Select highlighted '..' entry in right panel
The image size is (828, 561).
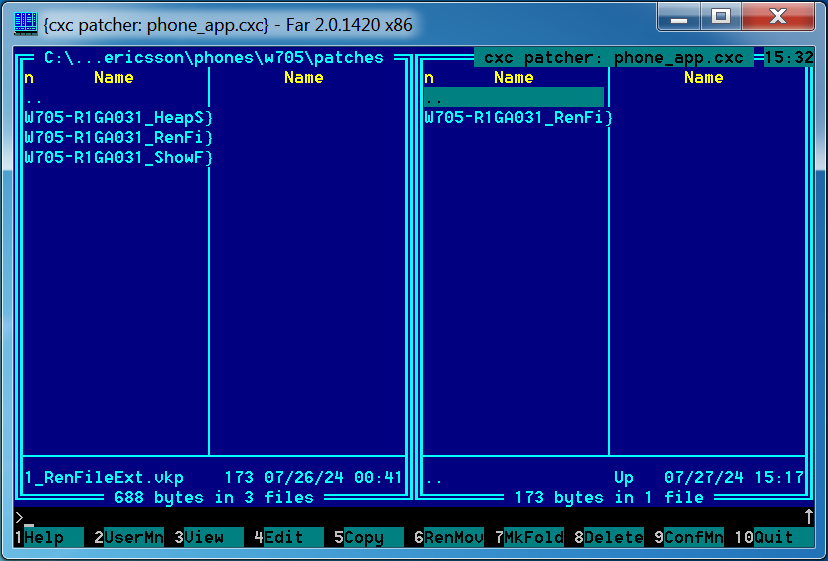pyautogui.click(x=514, y=98)
